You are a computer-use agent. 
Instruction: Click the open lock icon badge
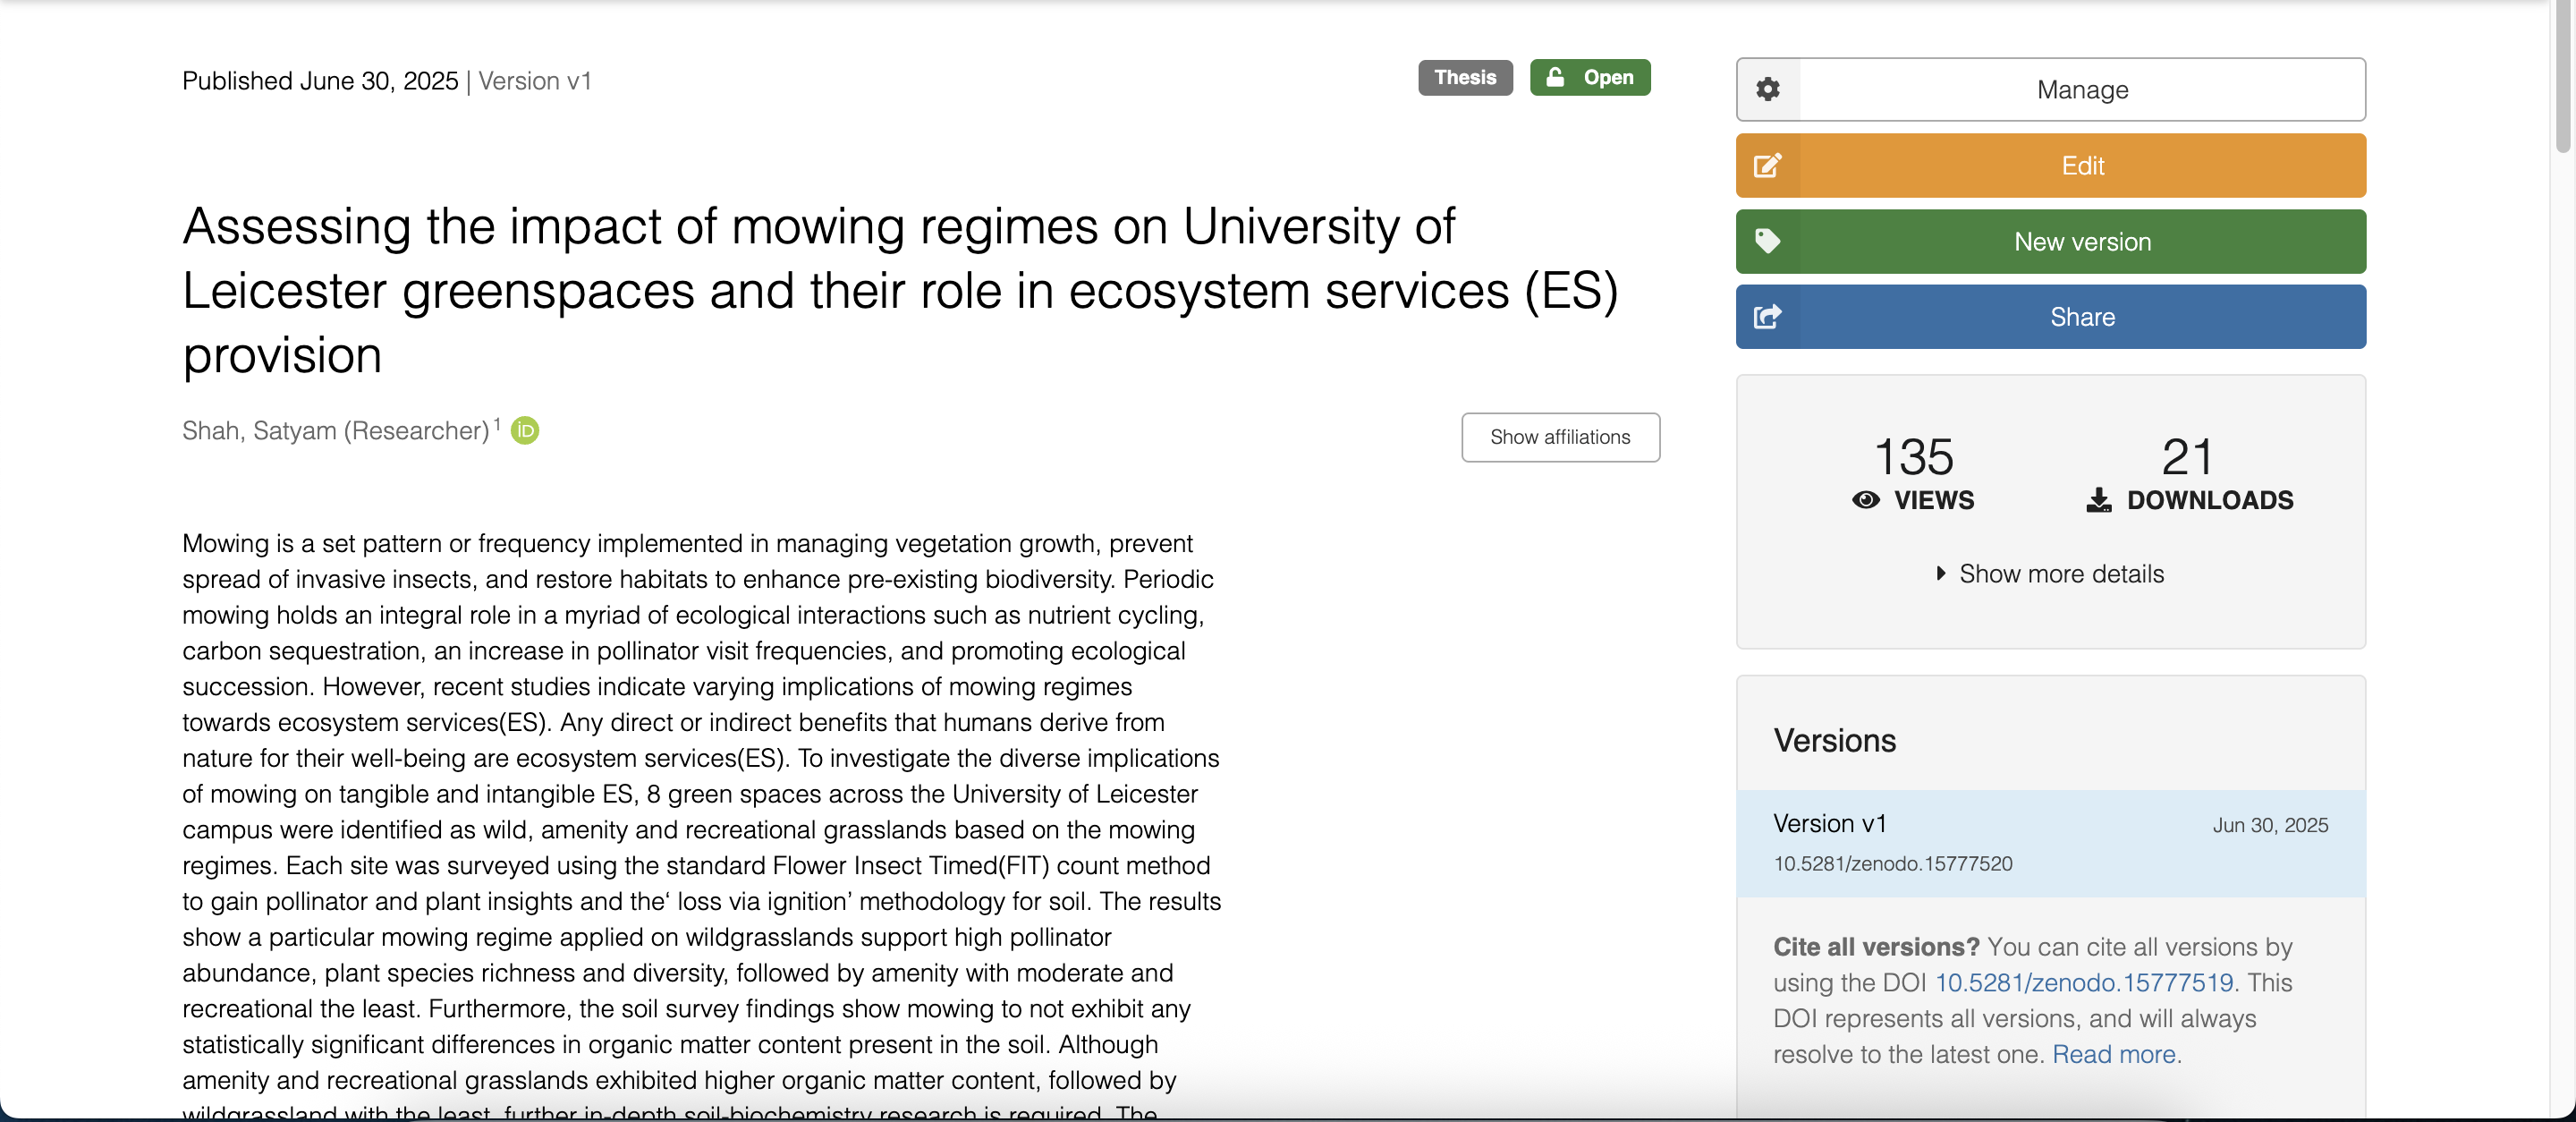tap(1555, 78)
